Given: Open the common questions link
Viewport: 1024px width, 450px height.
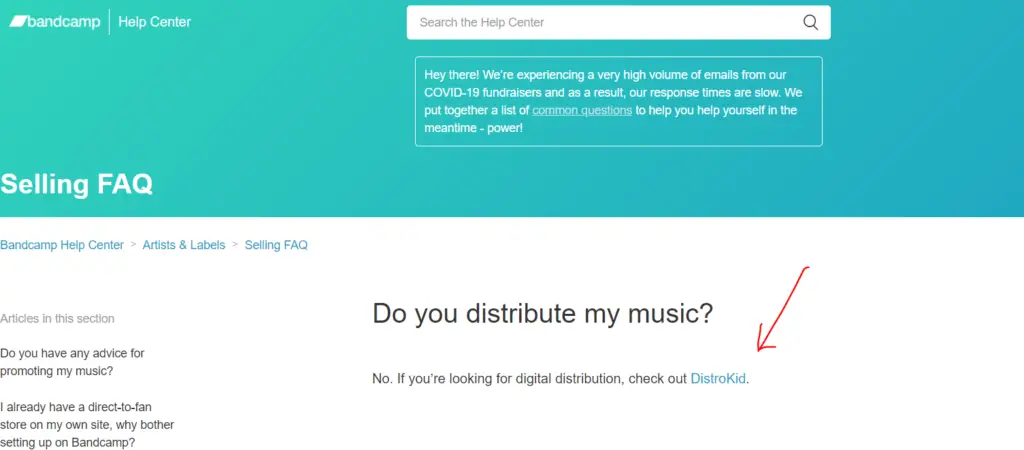Looking at the screenshot, I should [x=582, y=110].
